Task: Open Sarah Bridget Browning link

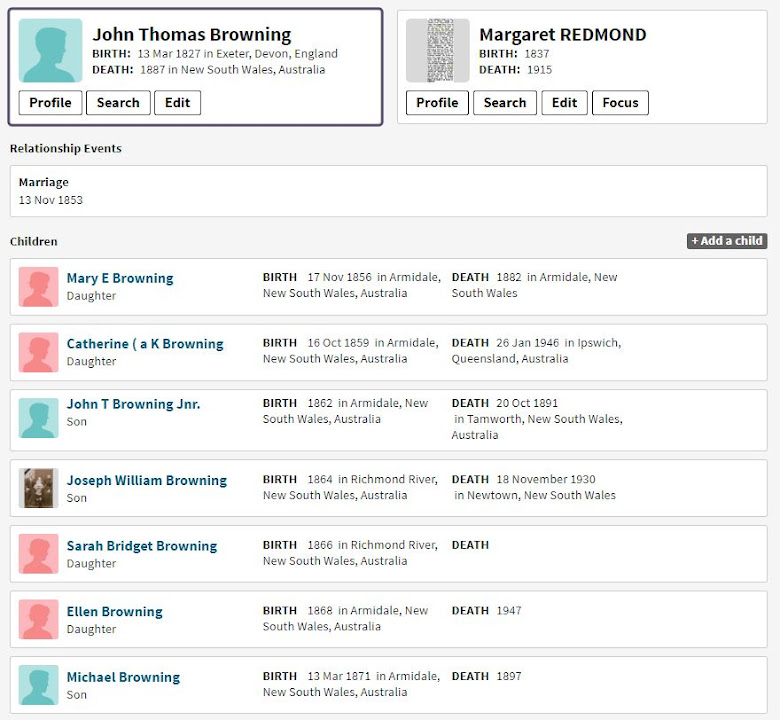Action: tap(142, 546)
